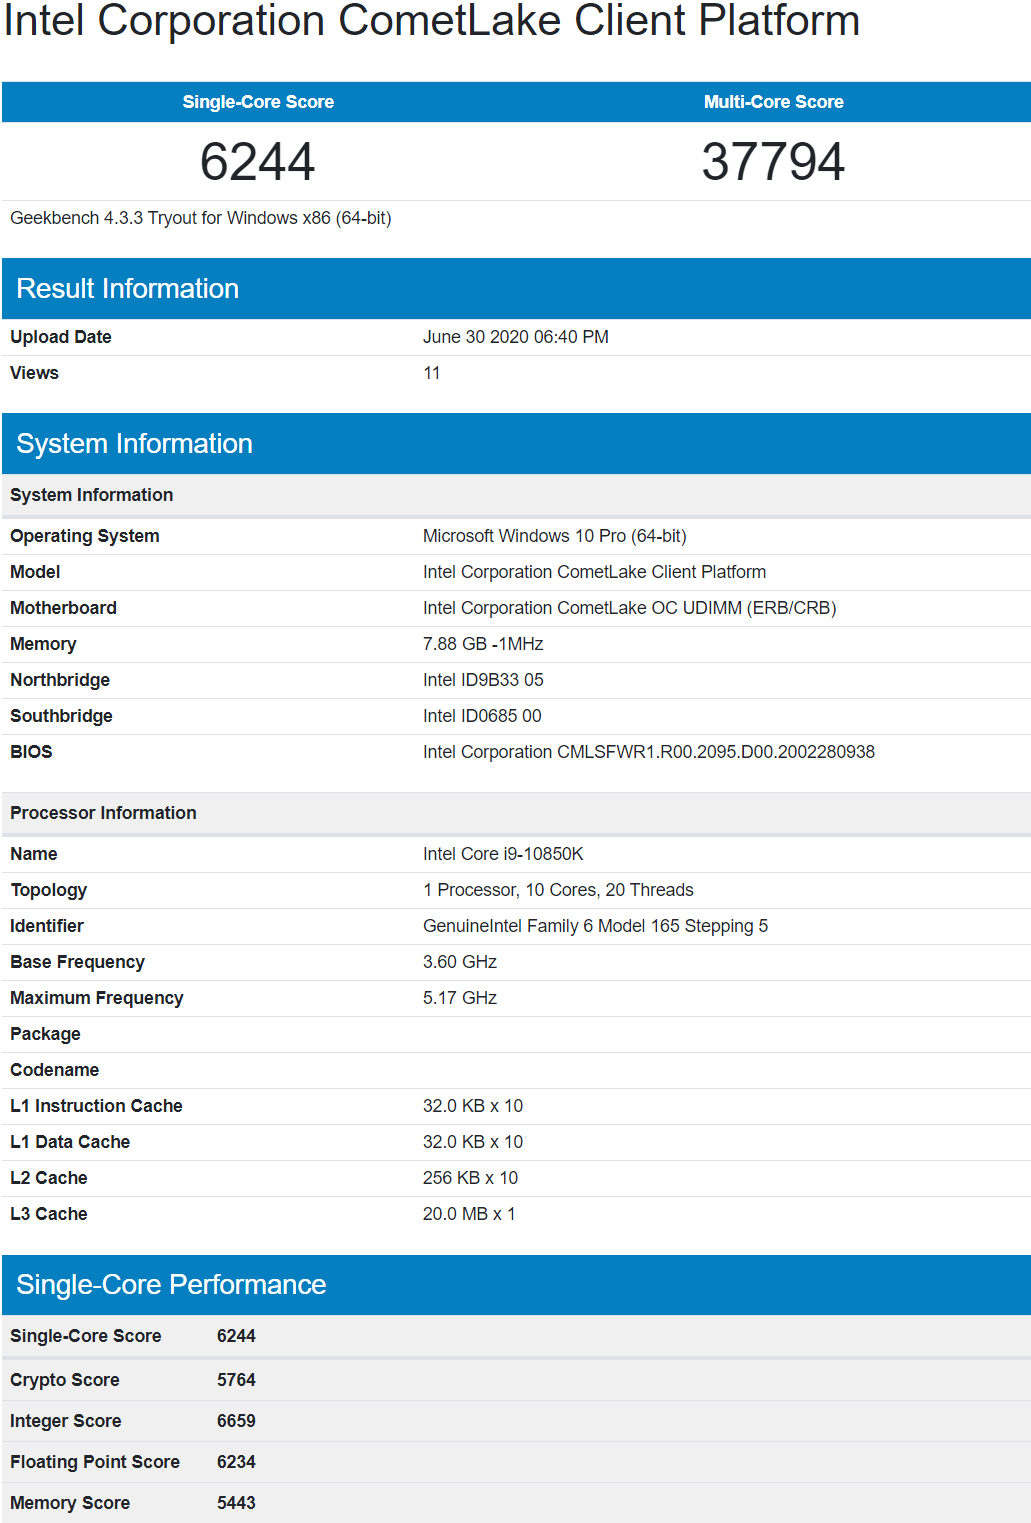Click the Operating System value Microsoft Windows 10 Pro
This screenshot has width=1031, height=1523.
[555, 535]
